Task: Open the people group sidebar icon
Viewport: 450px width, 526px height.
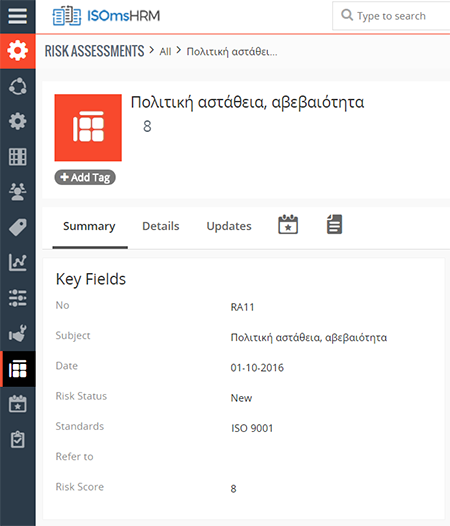Action: [17, 192]
